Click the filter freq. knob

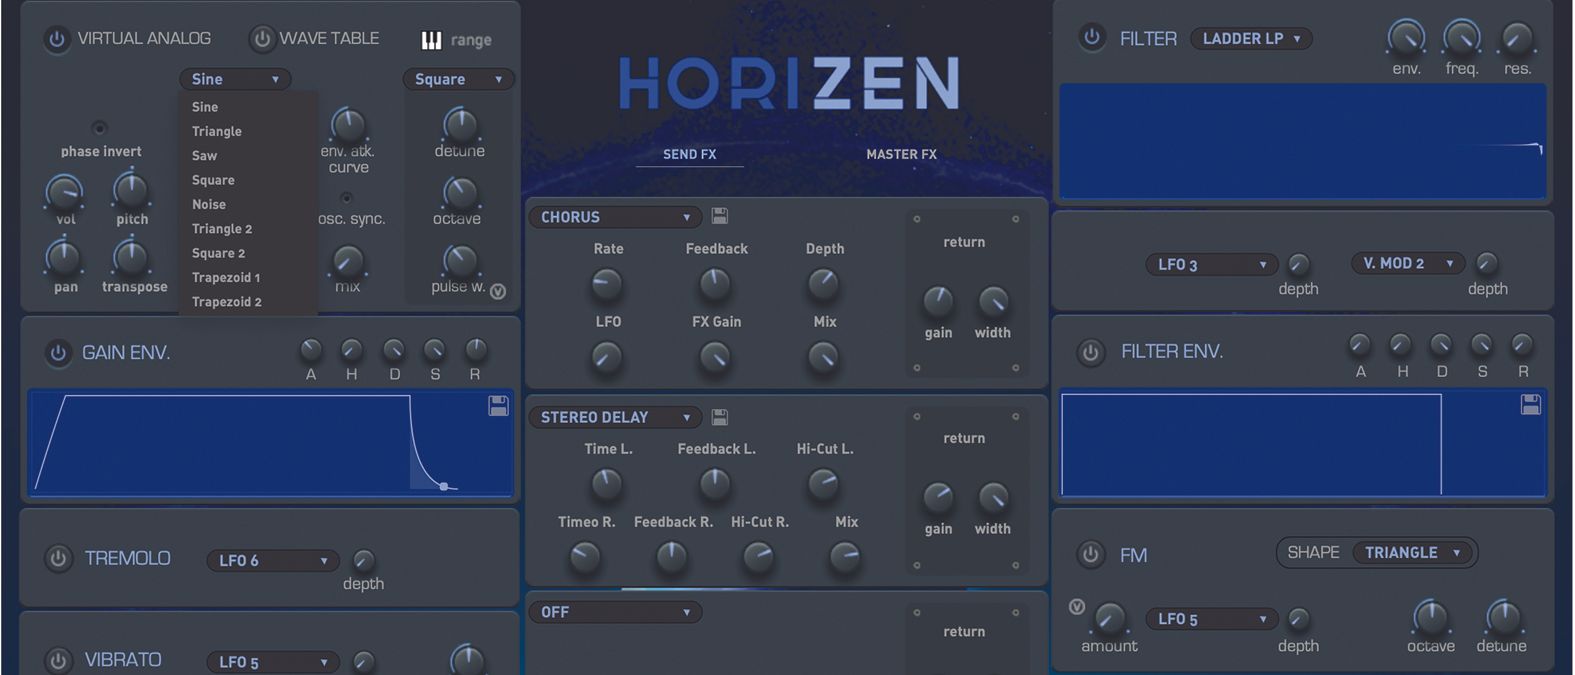point(1462,38)
